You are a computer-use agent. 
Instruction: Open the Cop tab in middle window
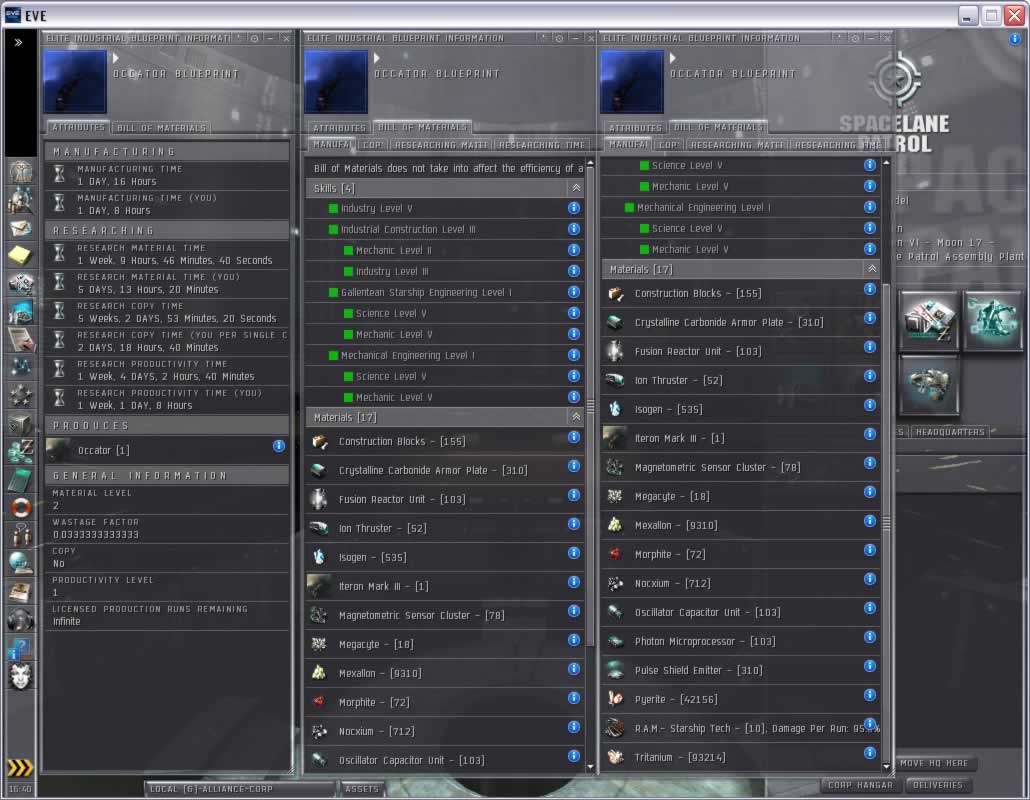372,144
